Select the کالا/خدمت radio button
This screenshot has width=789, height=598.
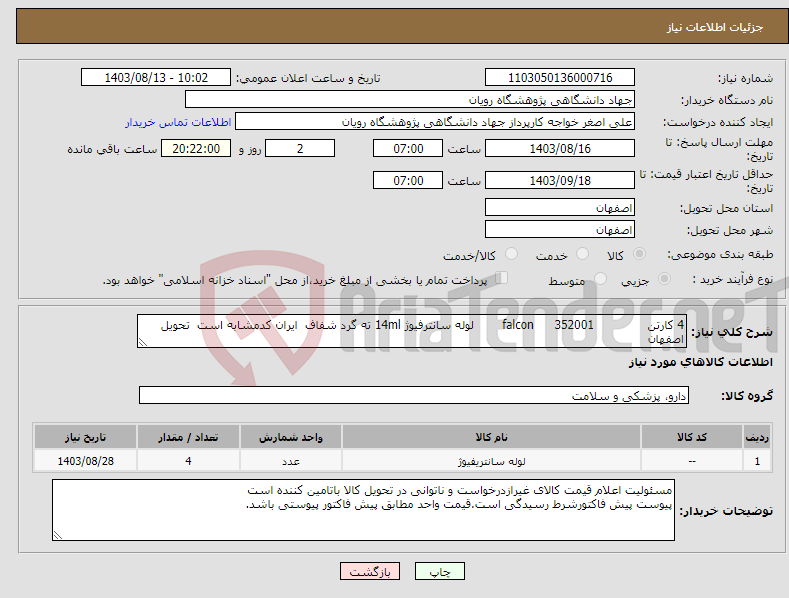tap(511, 254)
